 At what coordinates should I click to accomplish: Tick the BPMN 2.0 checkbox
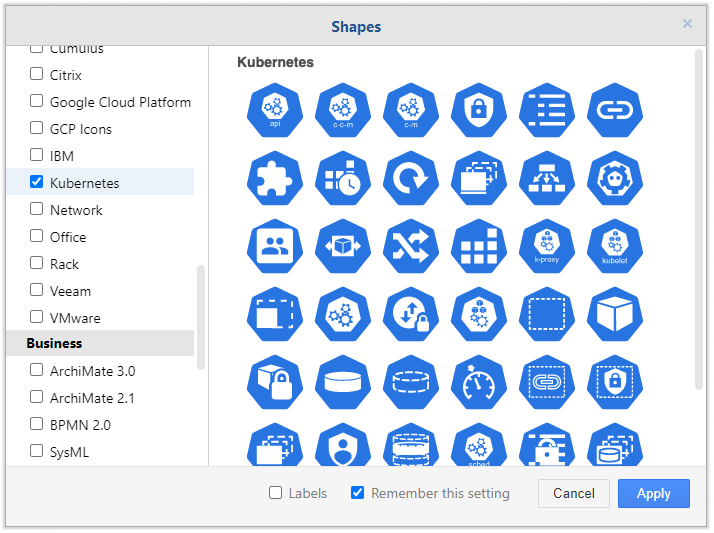click(x=36, y=424)
